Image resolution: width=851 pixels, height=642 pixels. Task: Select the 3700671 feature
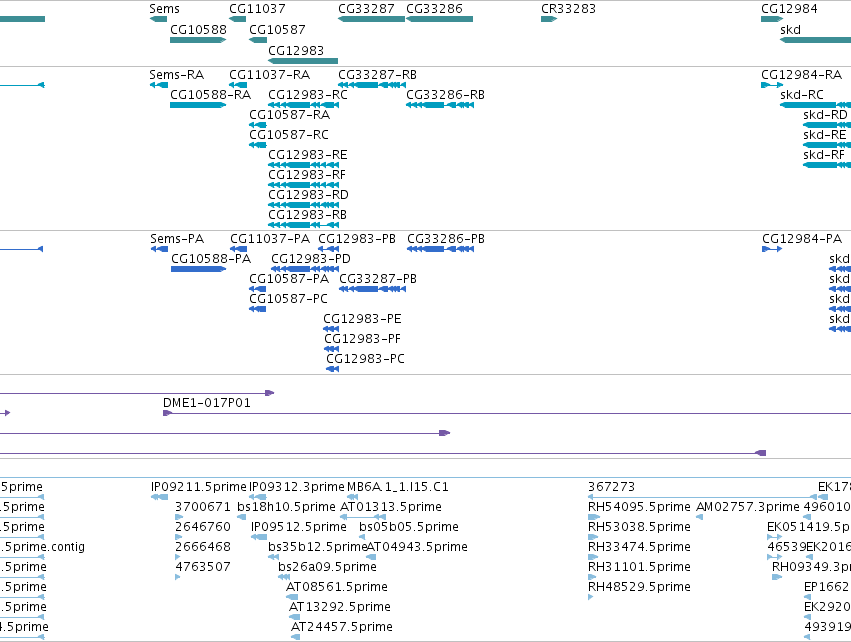[203, 507]
